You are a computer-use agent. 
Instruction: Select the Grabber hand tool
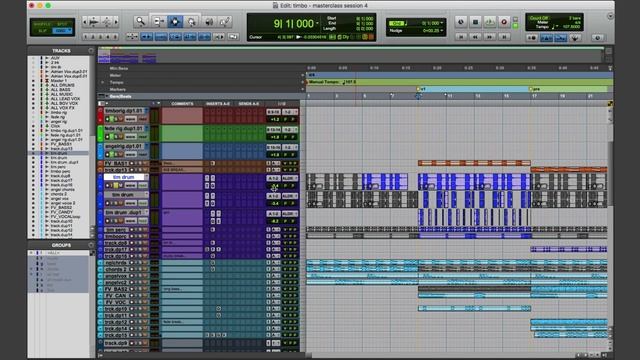[191, 21]
